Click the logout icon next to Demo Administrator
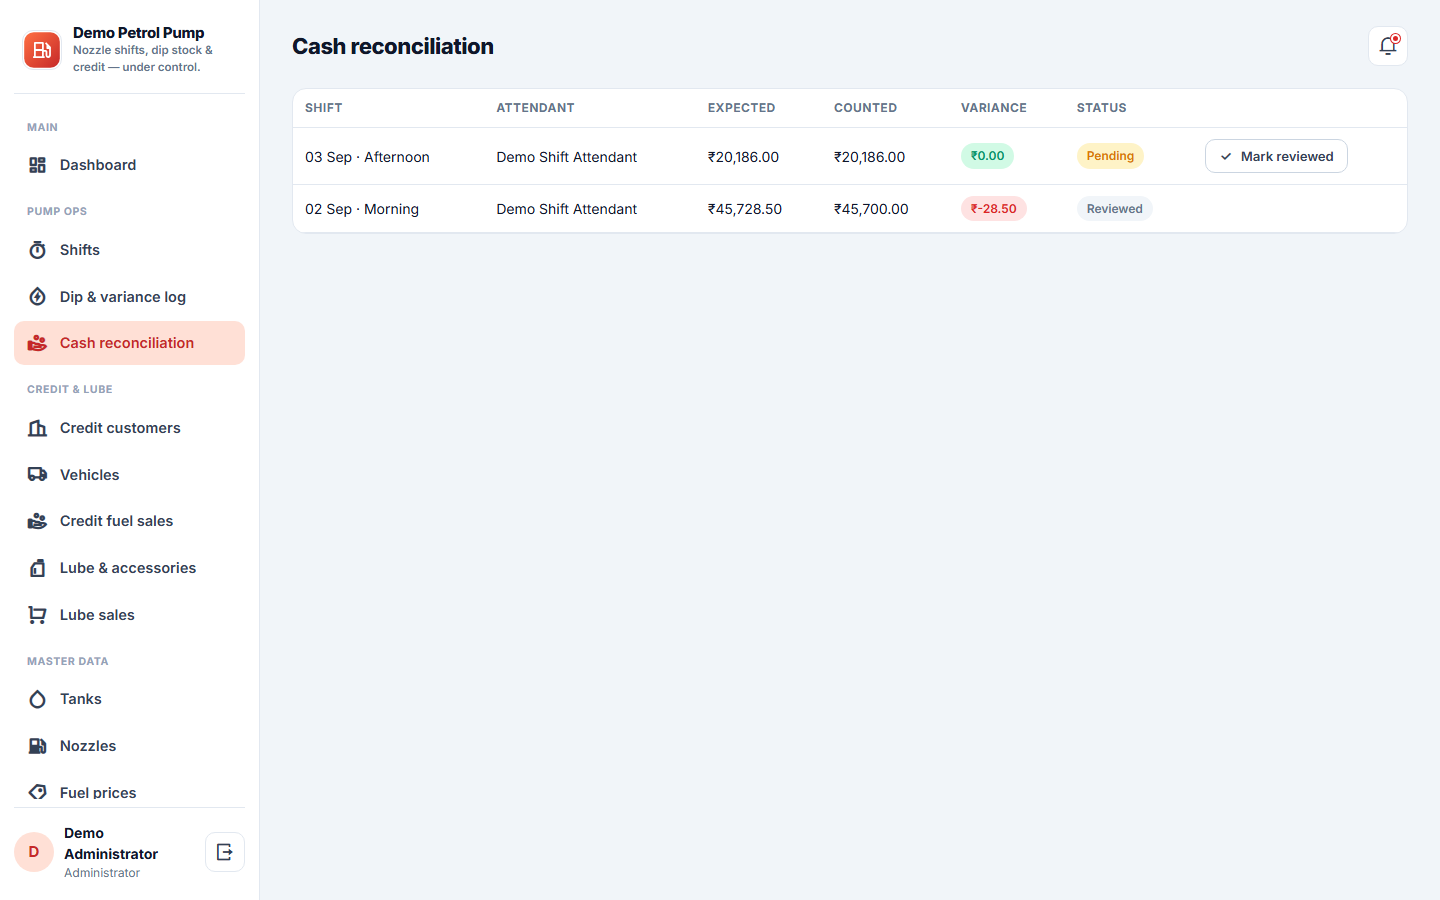 tap(225, 852)
